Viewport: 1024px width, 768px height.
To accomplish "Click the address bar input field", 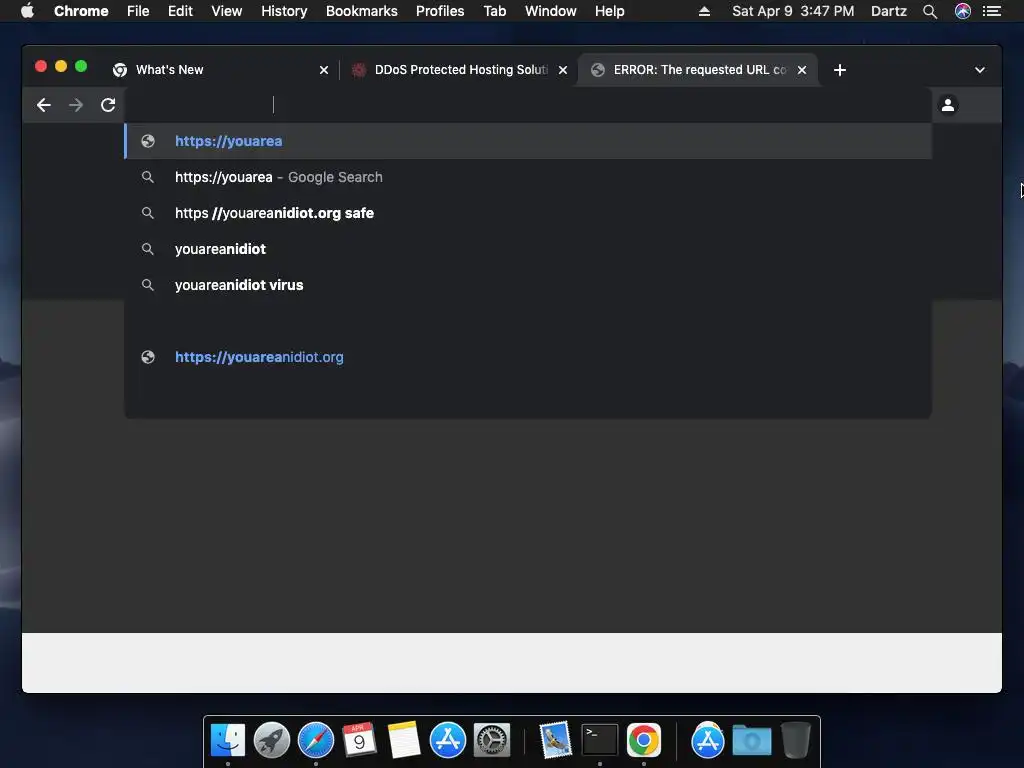I will click(x=528, y=104).
